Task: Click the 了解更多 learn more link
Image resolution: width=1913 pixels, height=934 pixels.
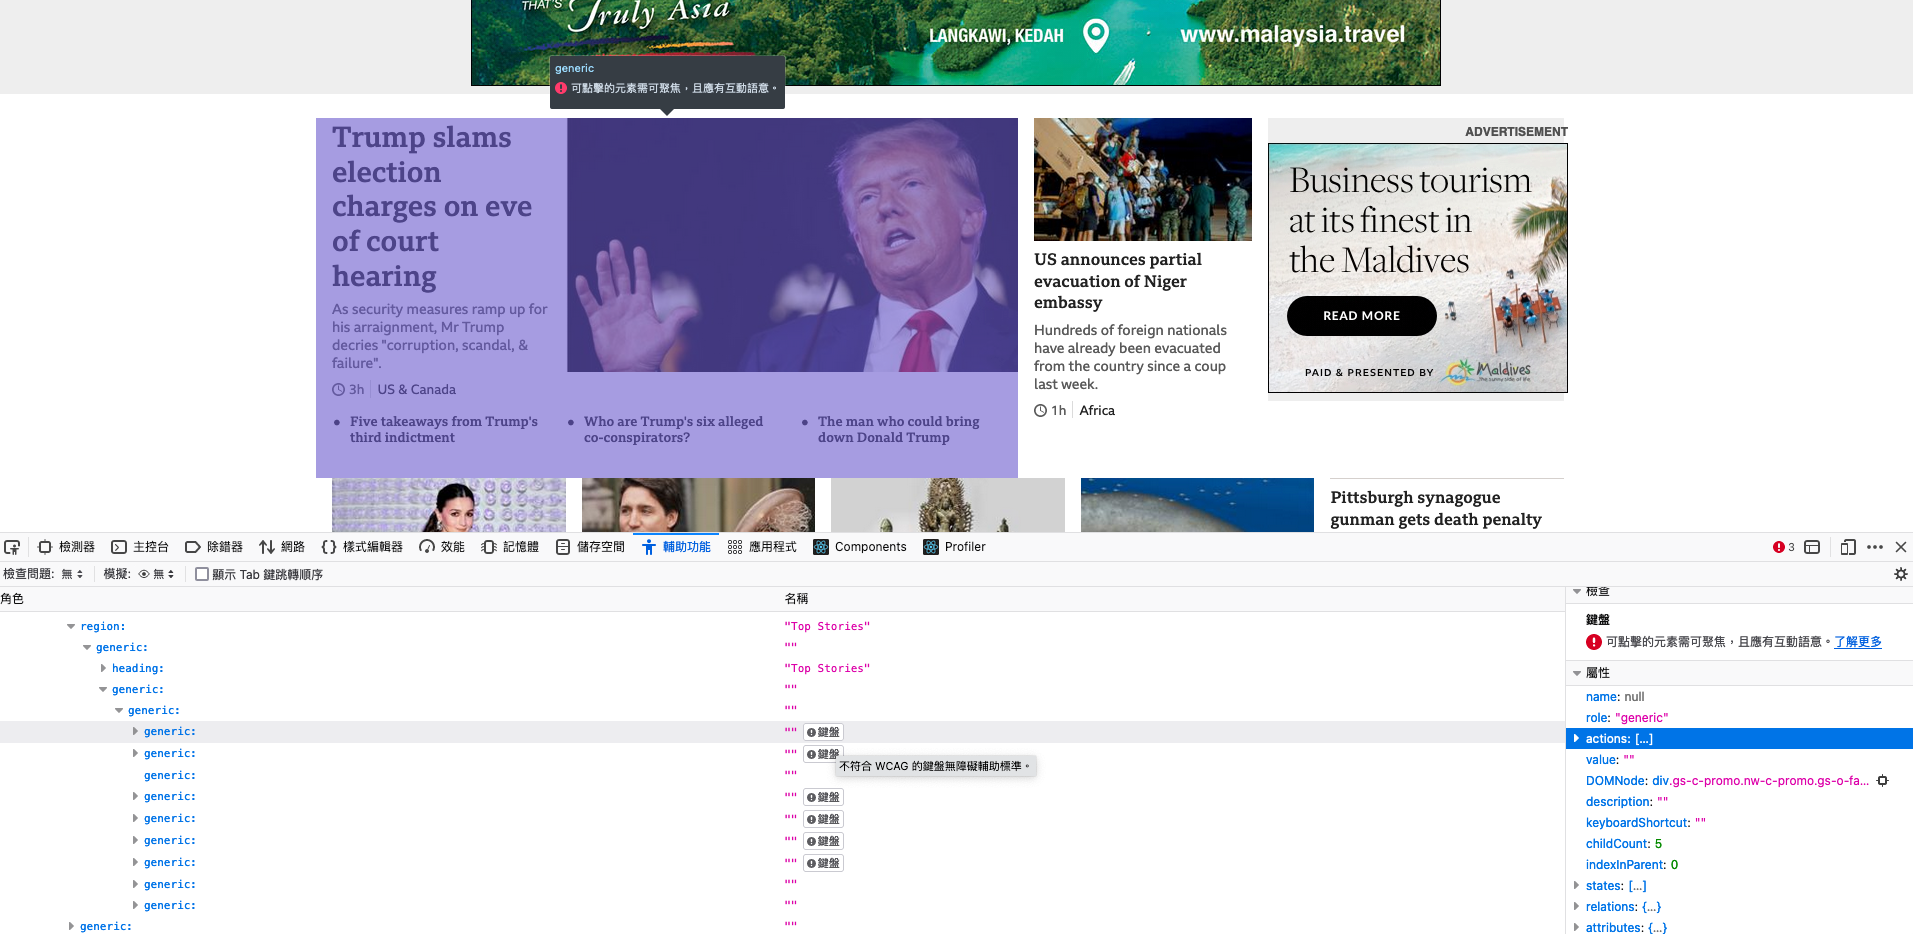Action: (x=1857, y=642)
